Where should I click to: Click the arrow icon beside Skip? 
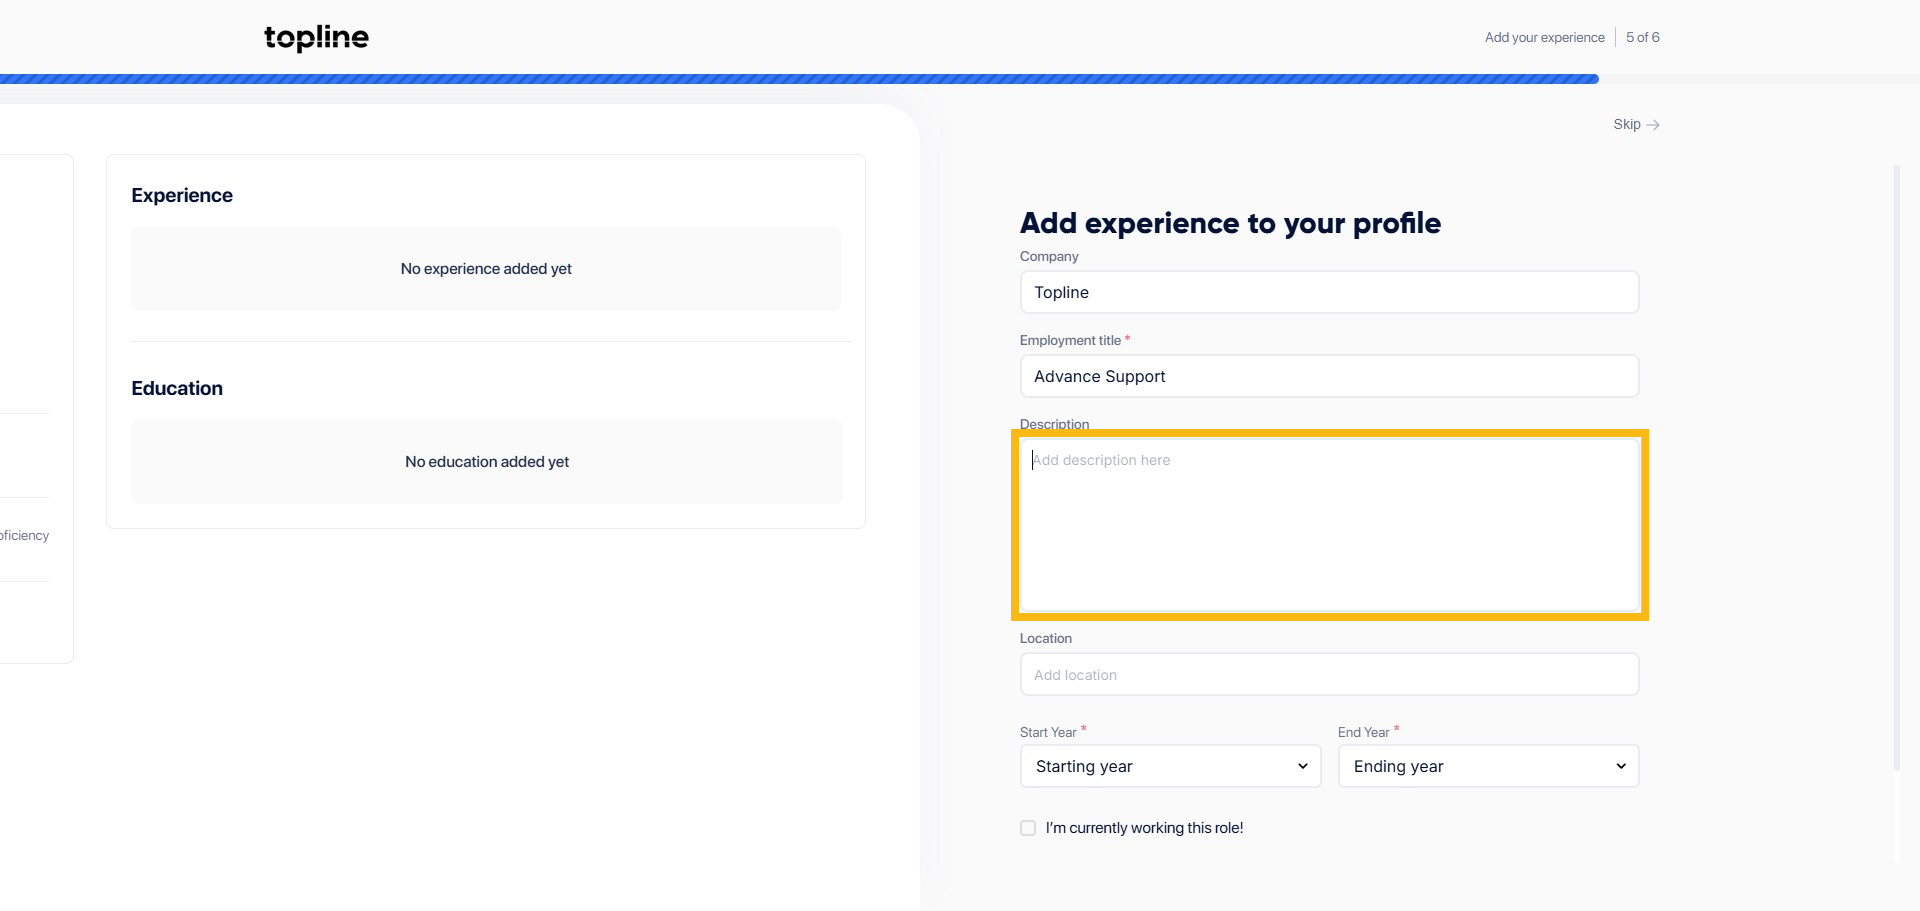[x=1653, y=125]
